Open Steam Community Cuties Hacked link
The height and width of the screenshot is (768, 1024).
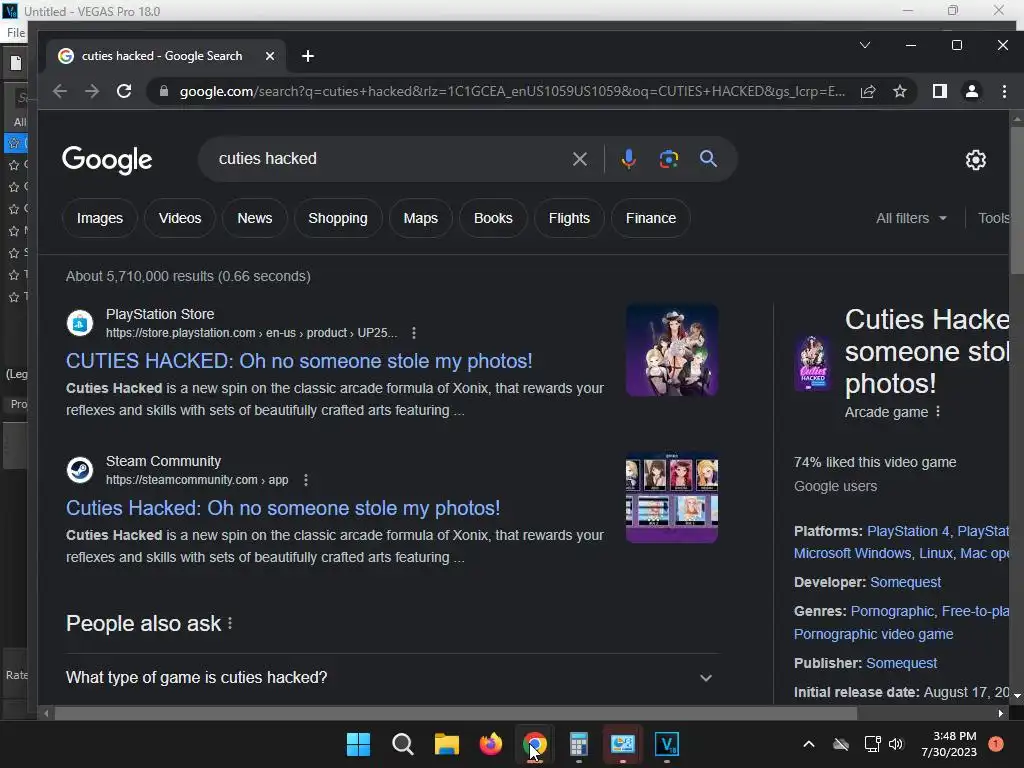tap(283, 508)
